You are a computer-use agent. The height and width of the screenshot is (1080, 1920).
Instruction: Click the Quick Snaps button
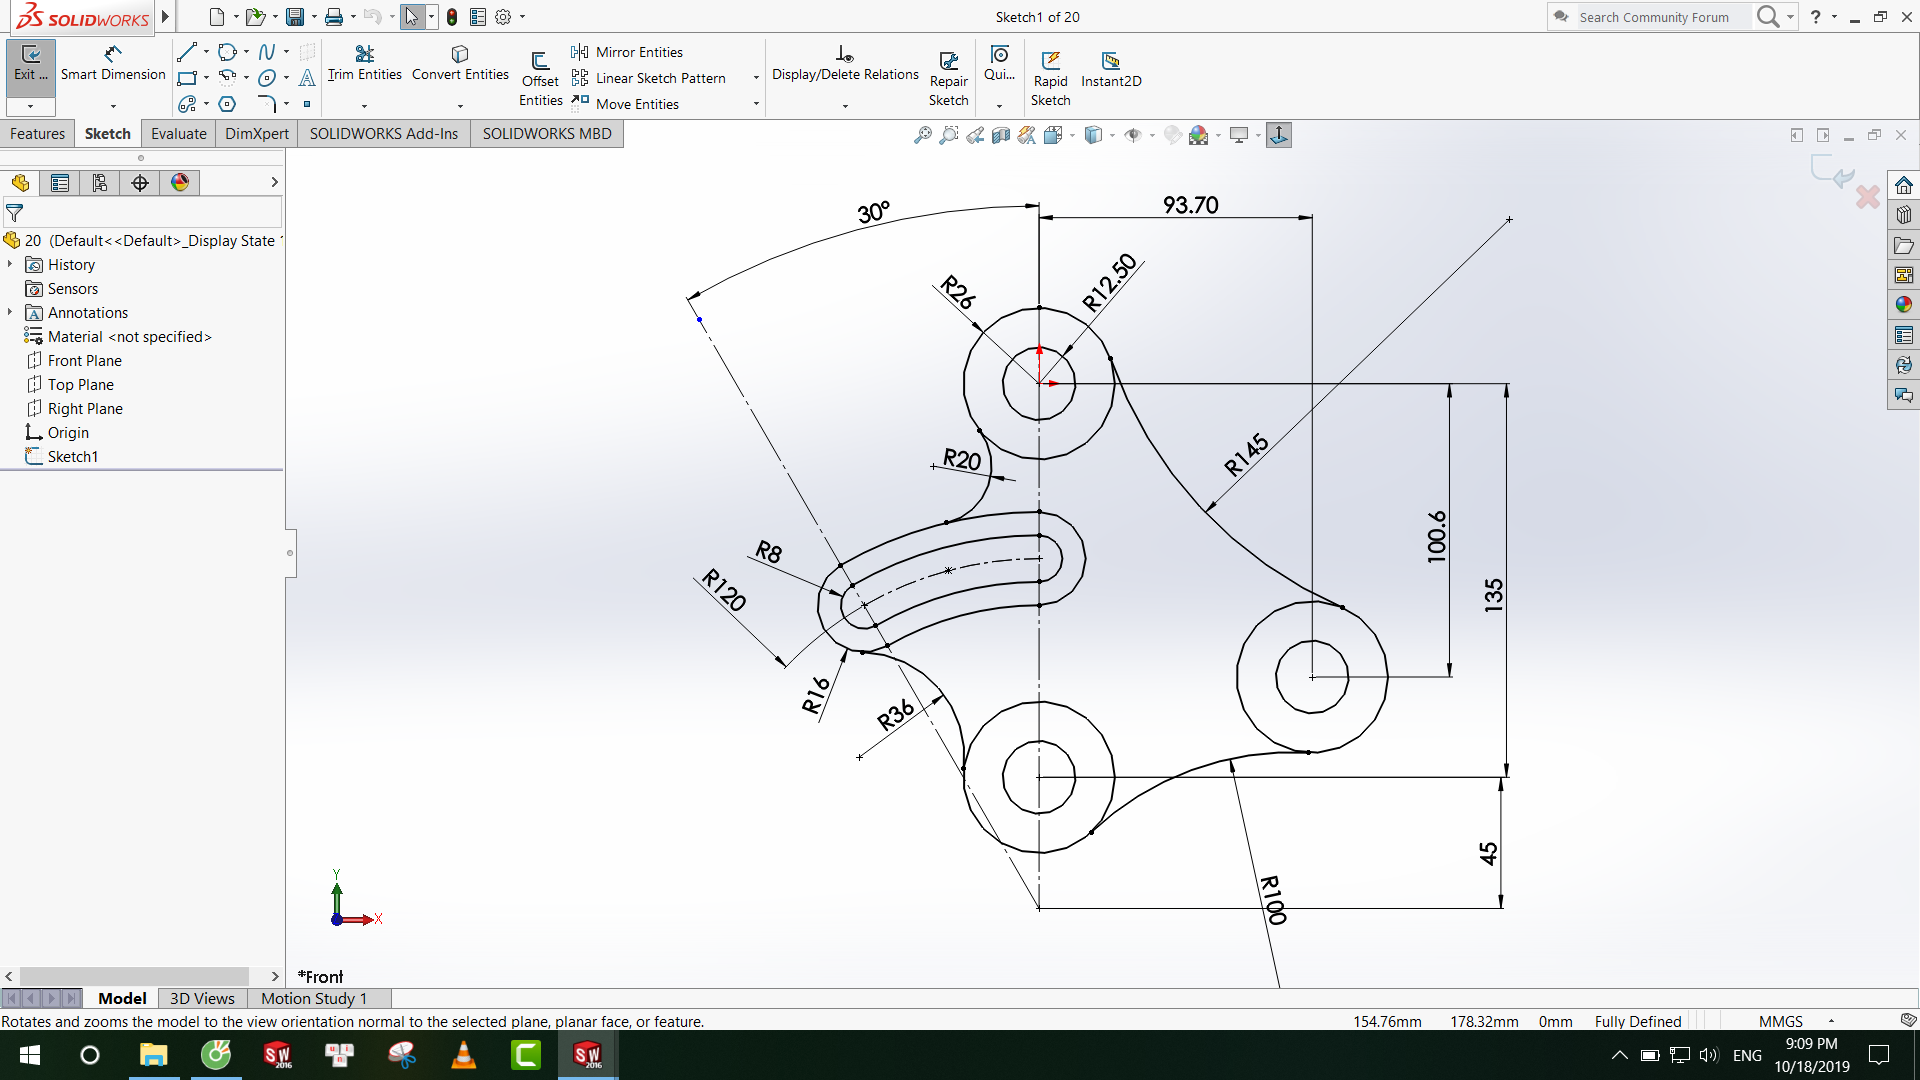(x=999, y=63)
